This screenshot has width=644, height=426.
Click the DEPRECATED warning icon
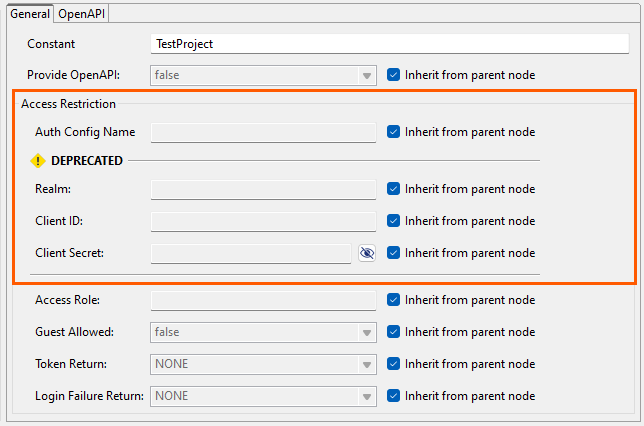[x=38, y=160]
